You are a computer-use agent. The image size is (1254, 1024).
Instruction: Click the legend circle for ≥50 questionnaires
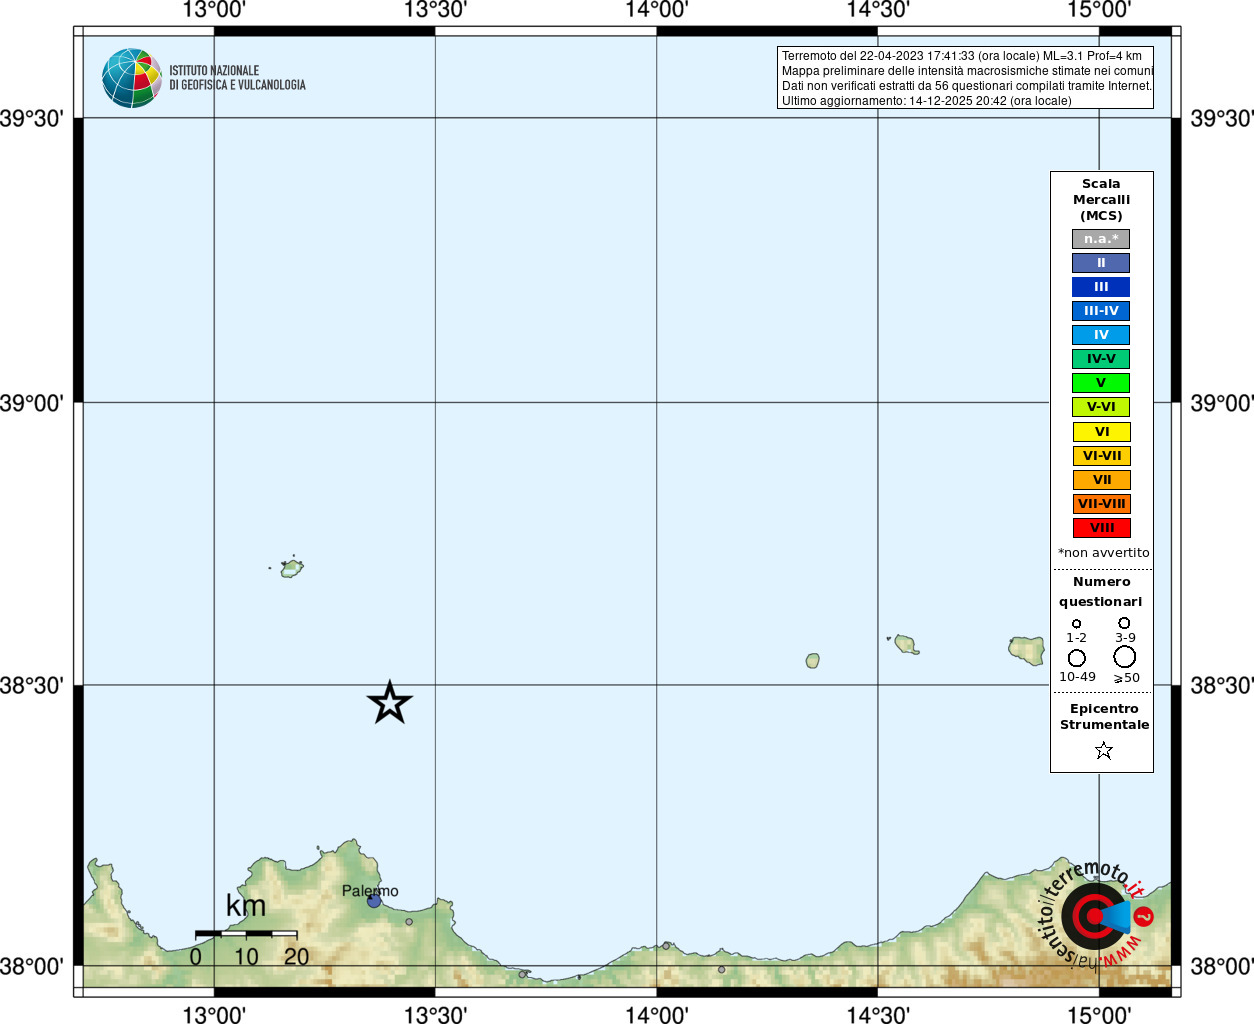point(1125,657)
